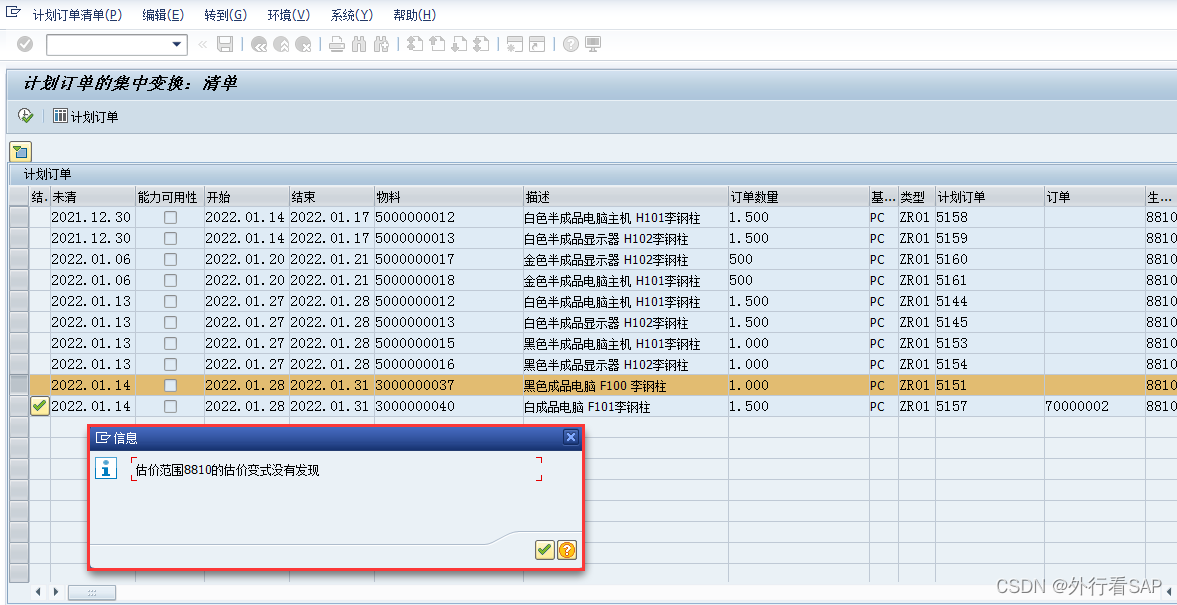This screenshot has width=1177, height=605.
Task: Collapse the command field with the double-chevron
Action: pos(202,45)
